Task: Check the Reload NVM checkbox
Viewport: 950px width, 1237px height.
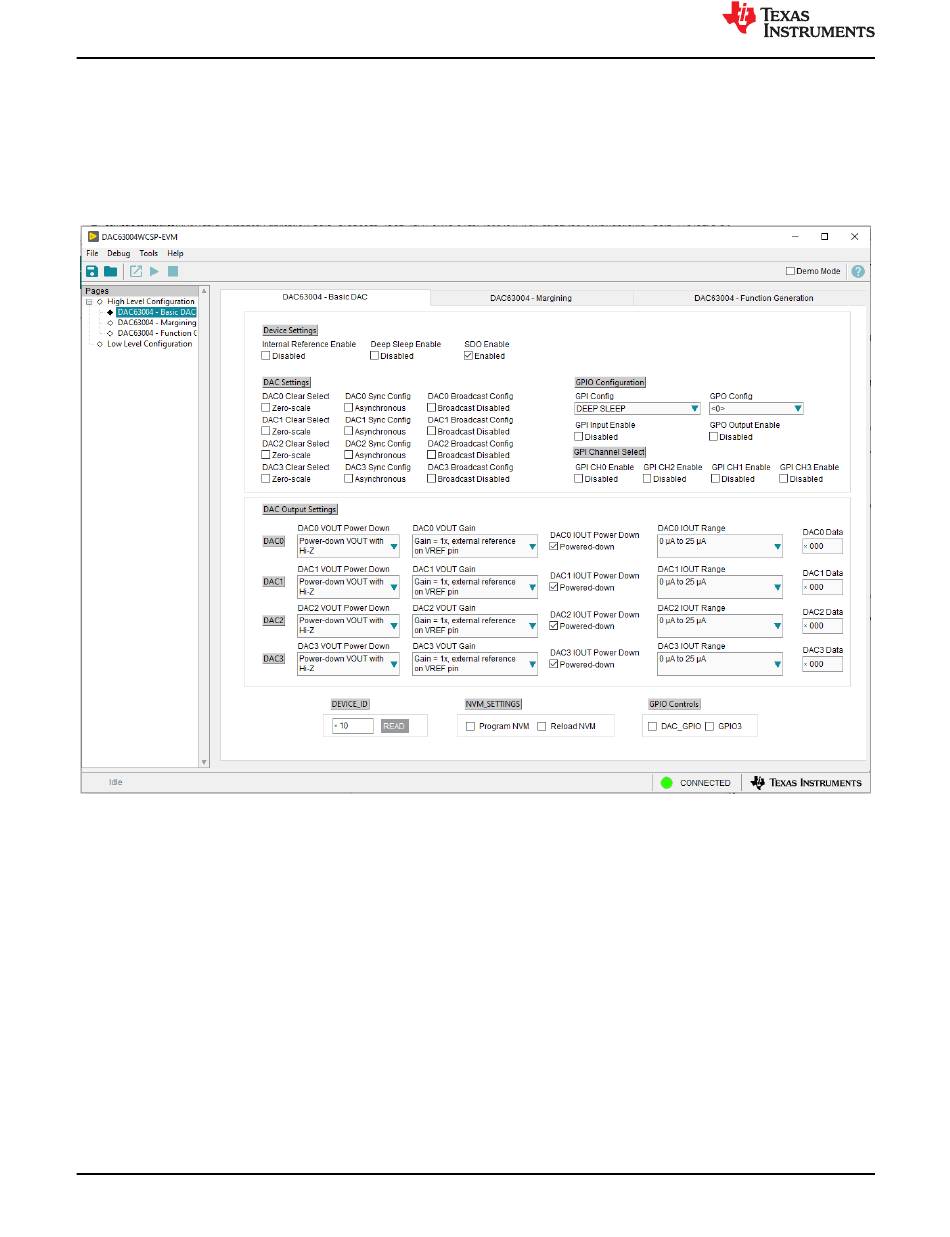Action: coord(542,726)
